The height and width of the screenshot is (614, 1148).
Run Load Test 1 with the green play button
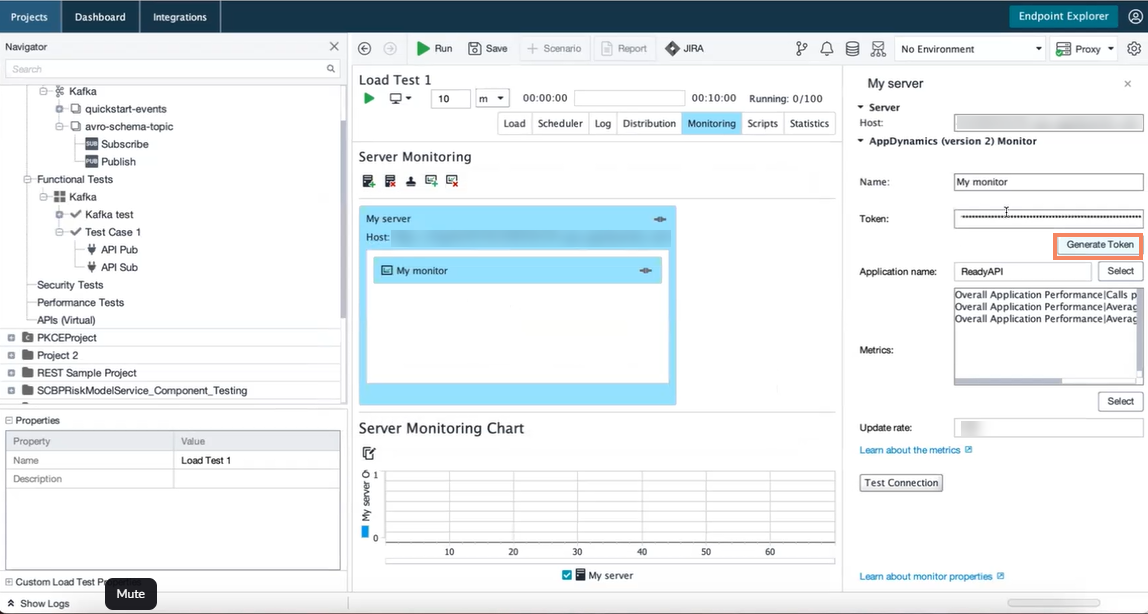point(368,98)
